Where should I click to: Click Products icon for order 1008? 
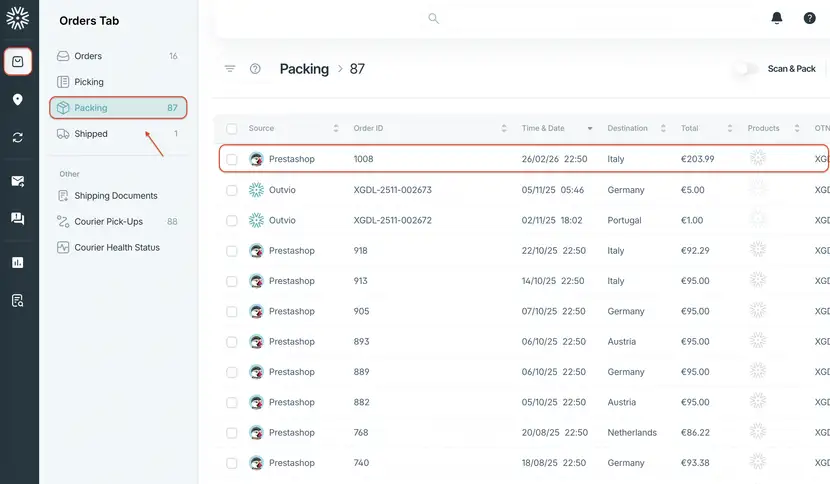[758, 158]
